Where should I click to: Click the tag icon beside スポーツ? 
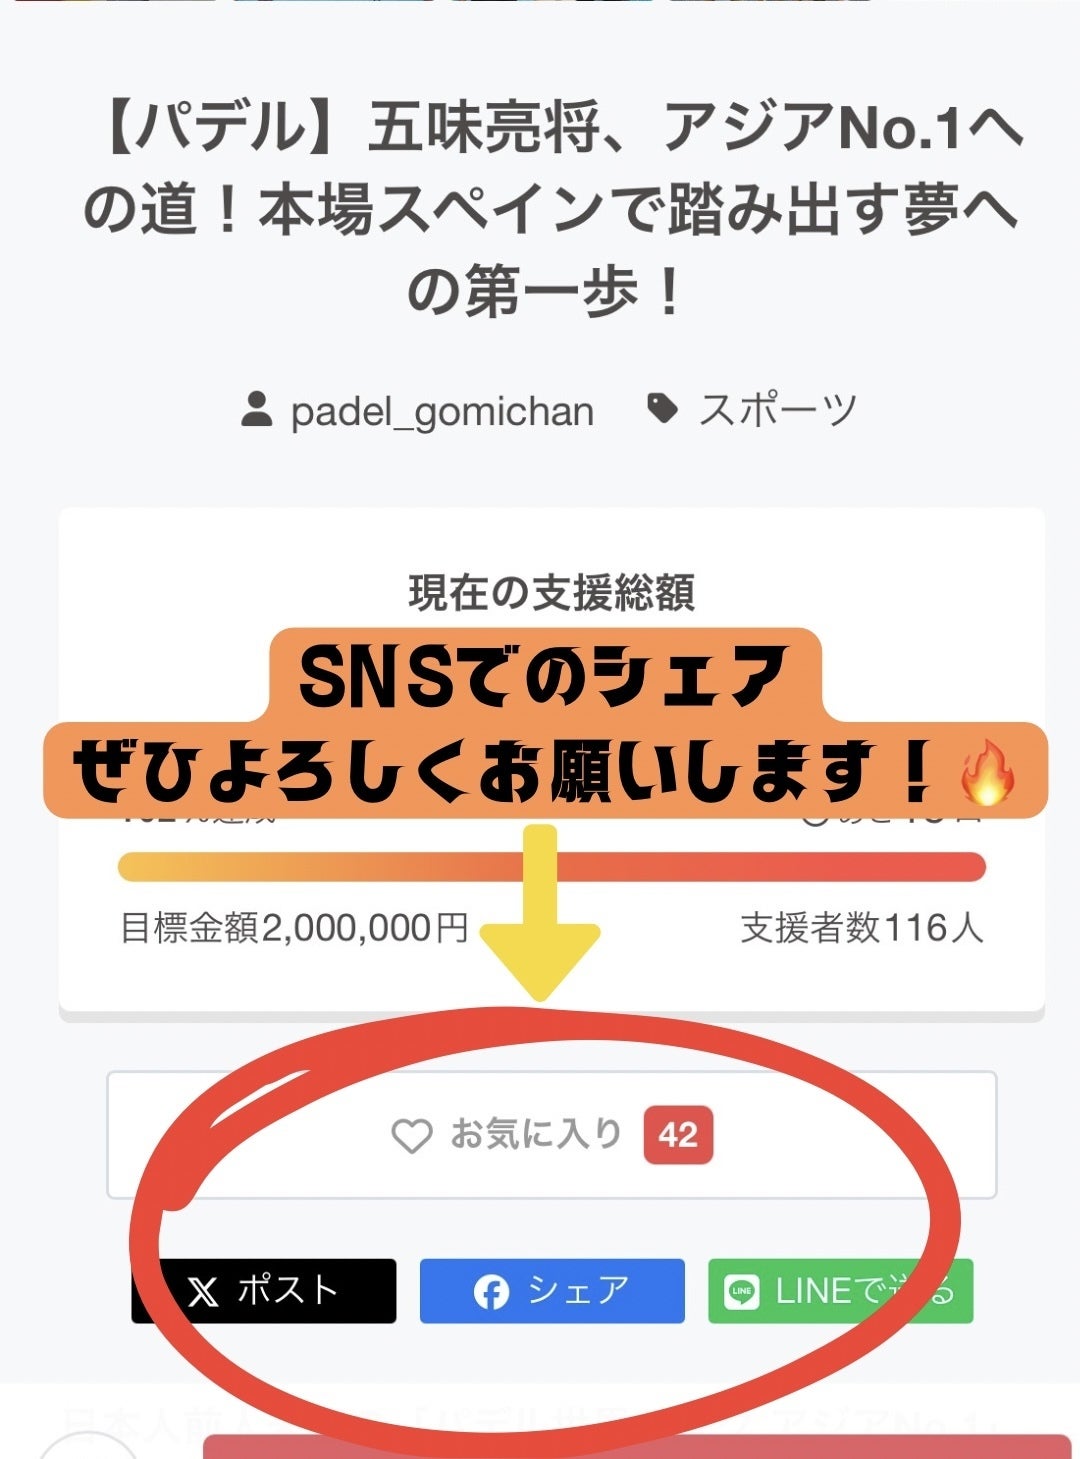click(662, 409)
